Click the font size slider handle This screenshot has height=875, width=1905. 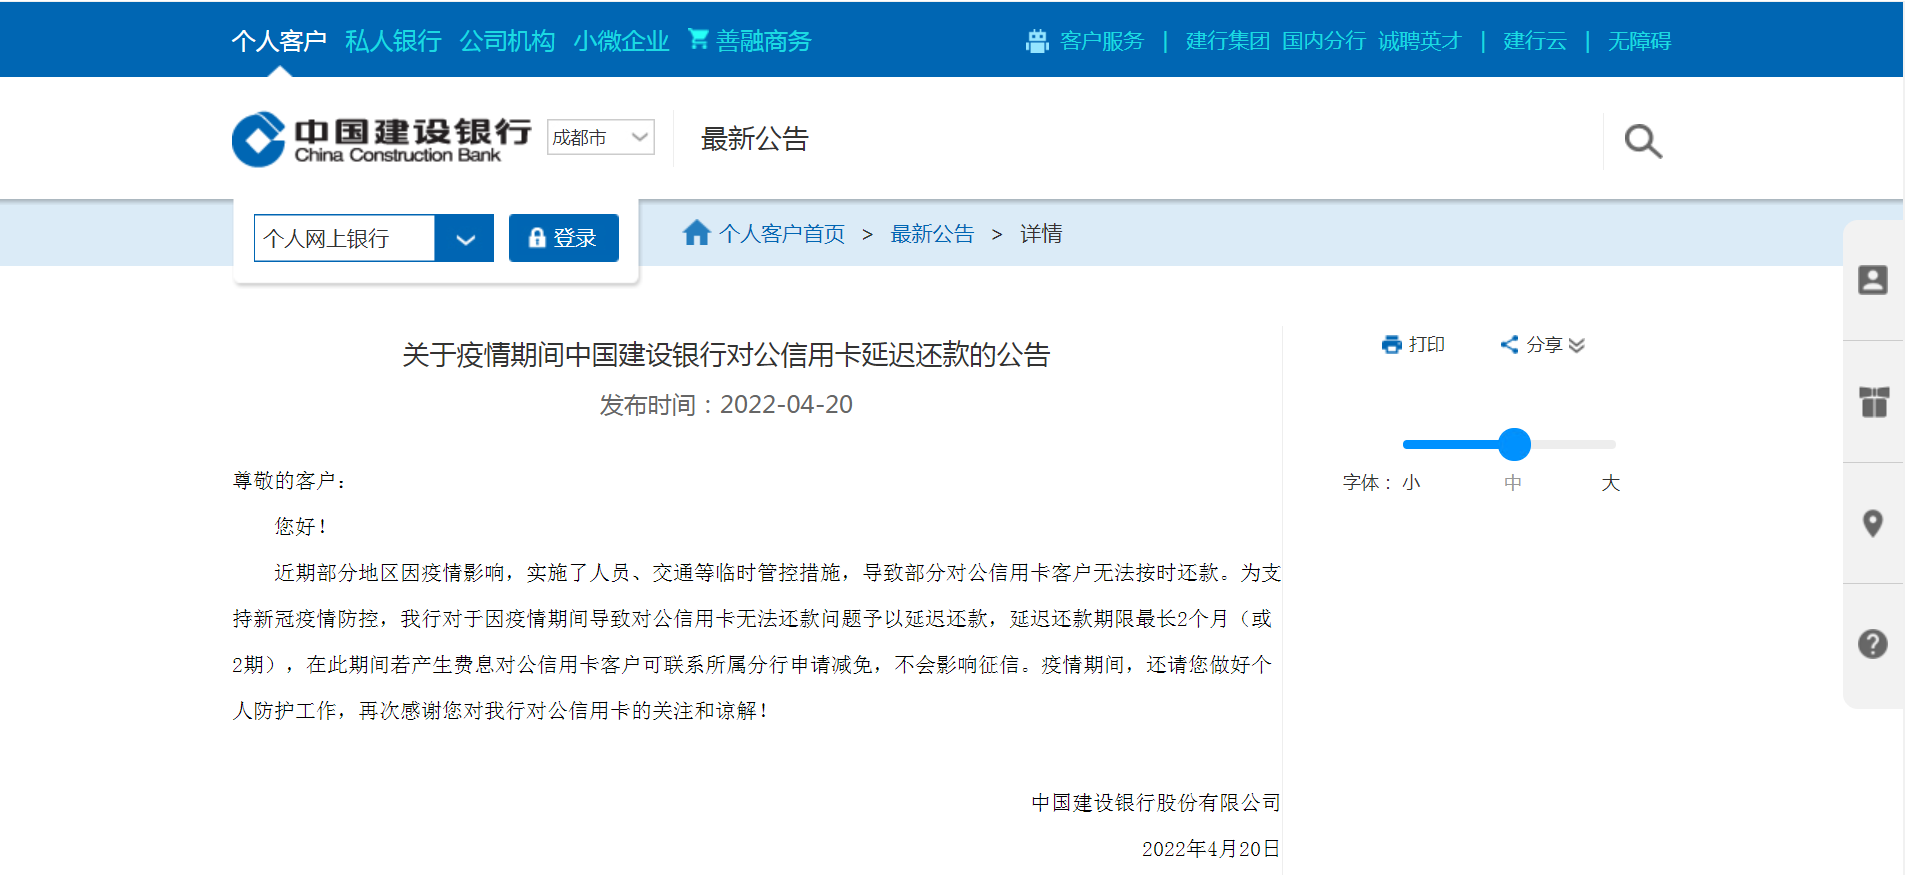tap(1514, 444)
